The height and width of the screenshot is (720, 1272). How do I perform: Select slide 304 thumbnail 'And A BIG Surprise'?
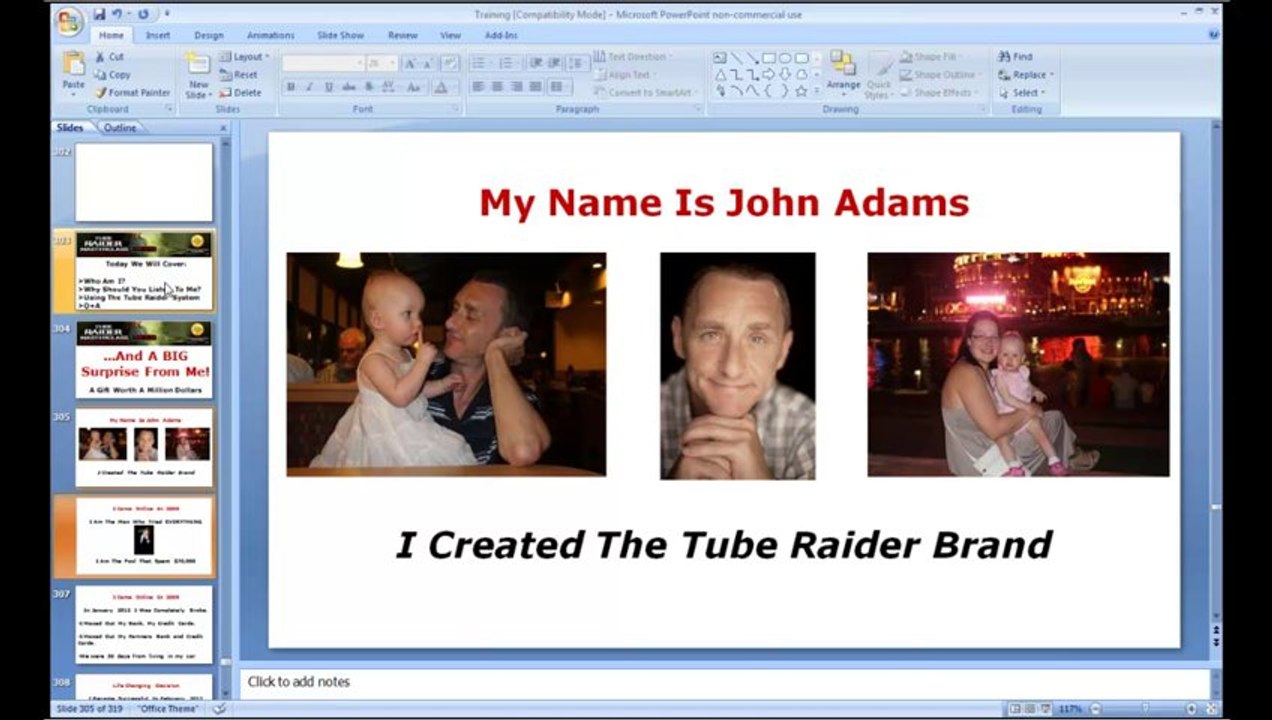coord(144,359)
